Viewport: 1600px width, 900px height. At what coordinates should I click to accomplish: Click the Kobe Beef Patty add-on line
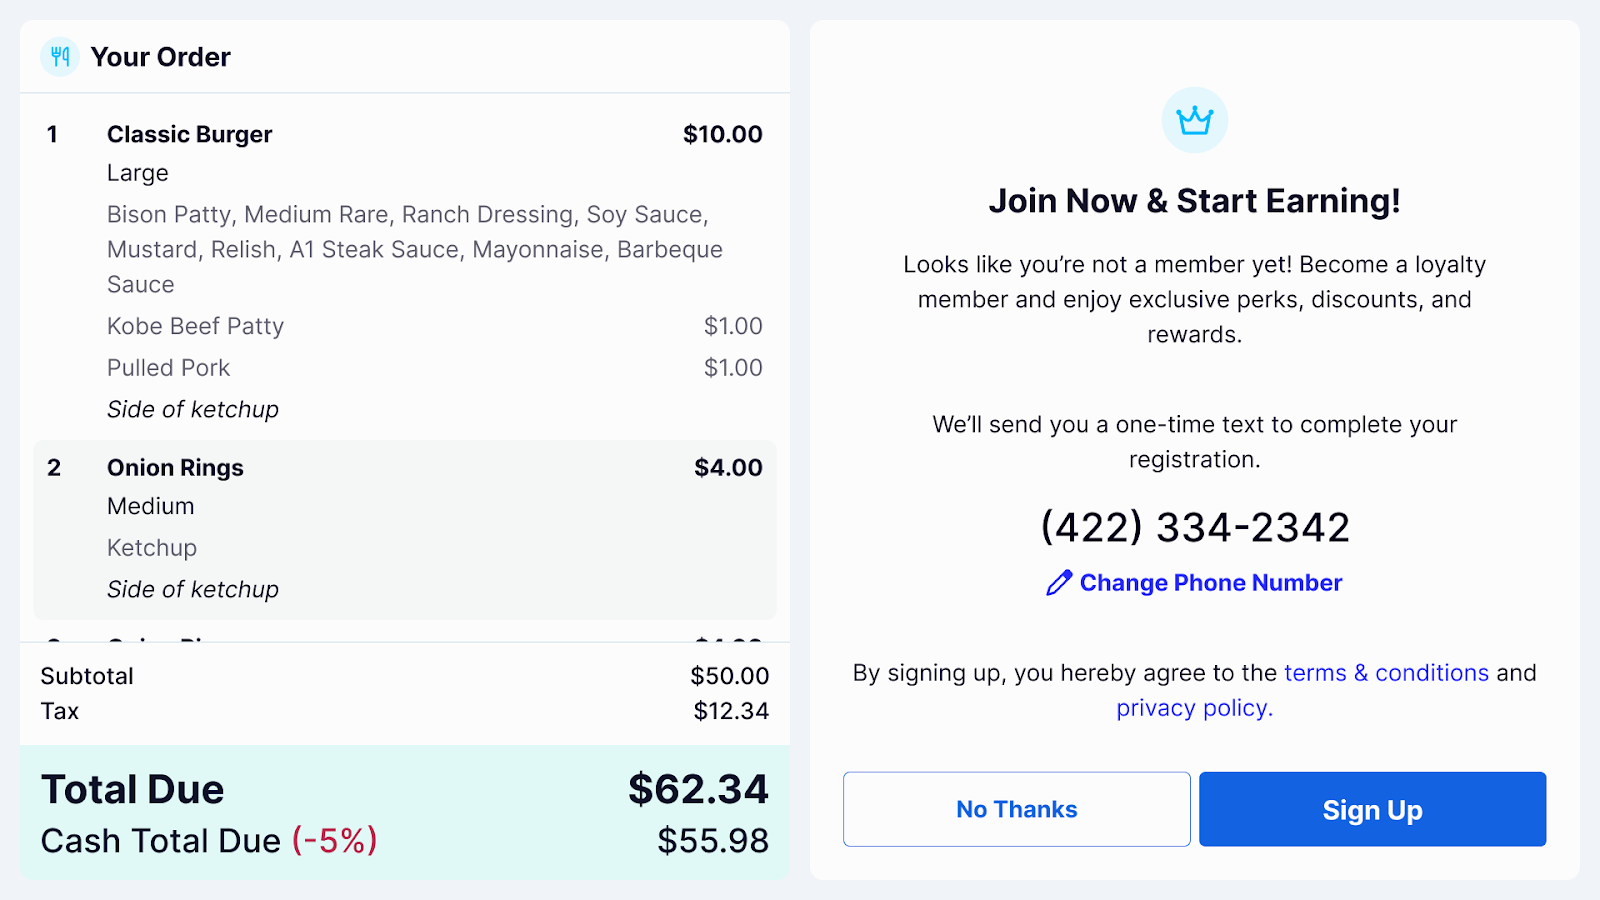(x=196, y=327)
